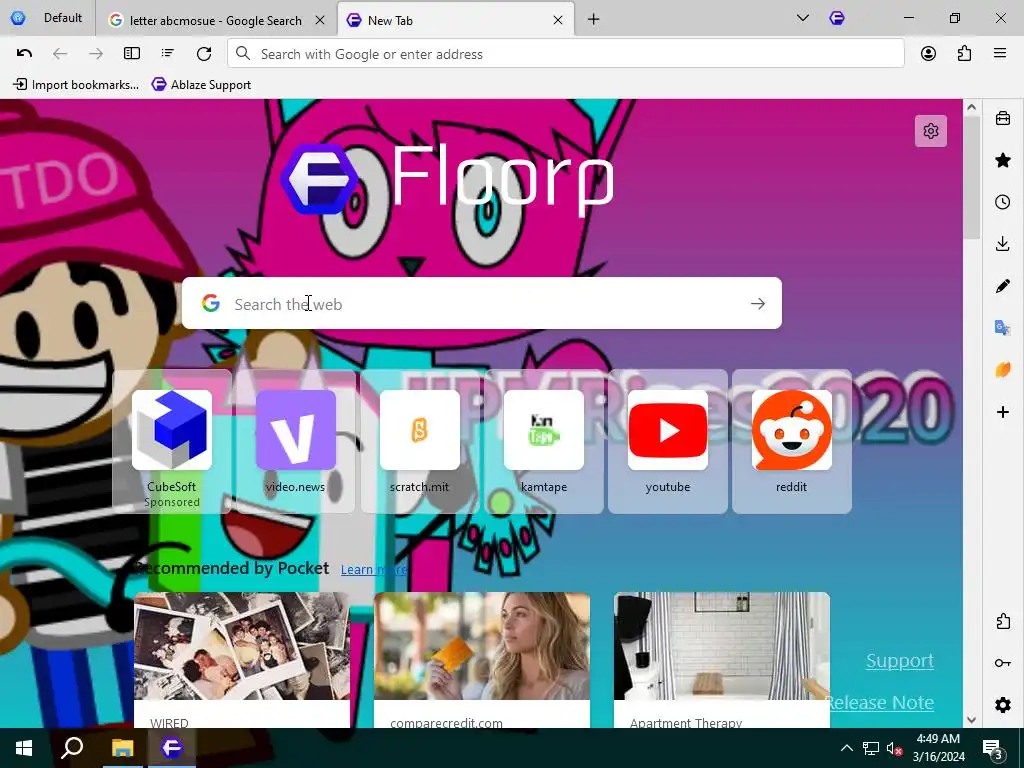Focus the address bar
Screen dimensions: 1024x768
pyautogui.click(x=566, y=54)
